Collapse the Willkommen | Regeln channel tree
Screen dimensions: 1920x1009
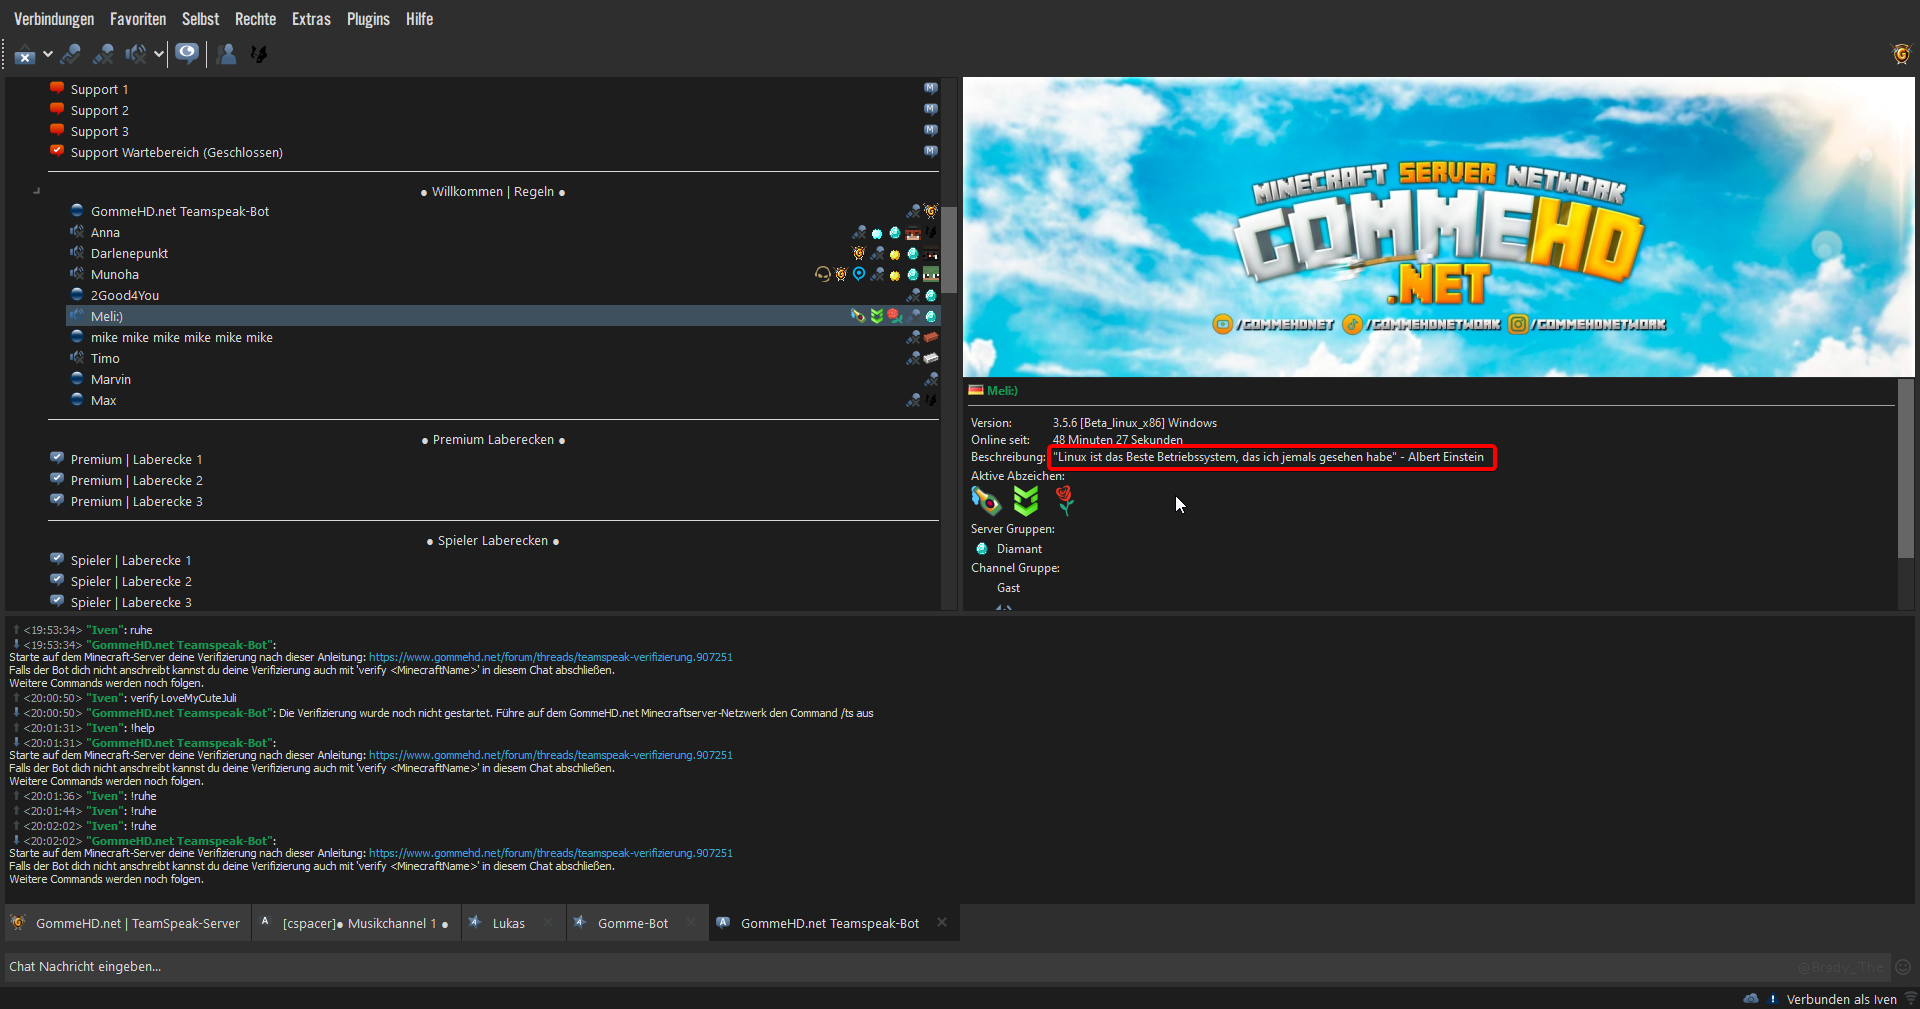(37, 190)
